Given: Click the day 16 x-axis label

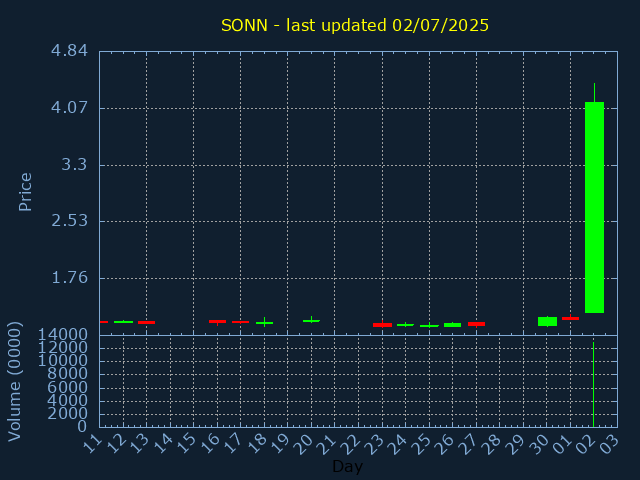Looking at the screenshot, I should pyautogui.click(x=210, y=444).
